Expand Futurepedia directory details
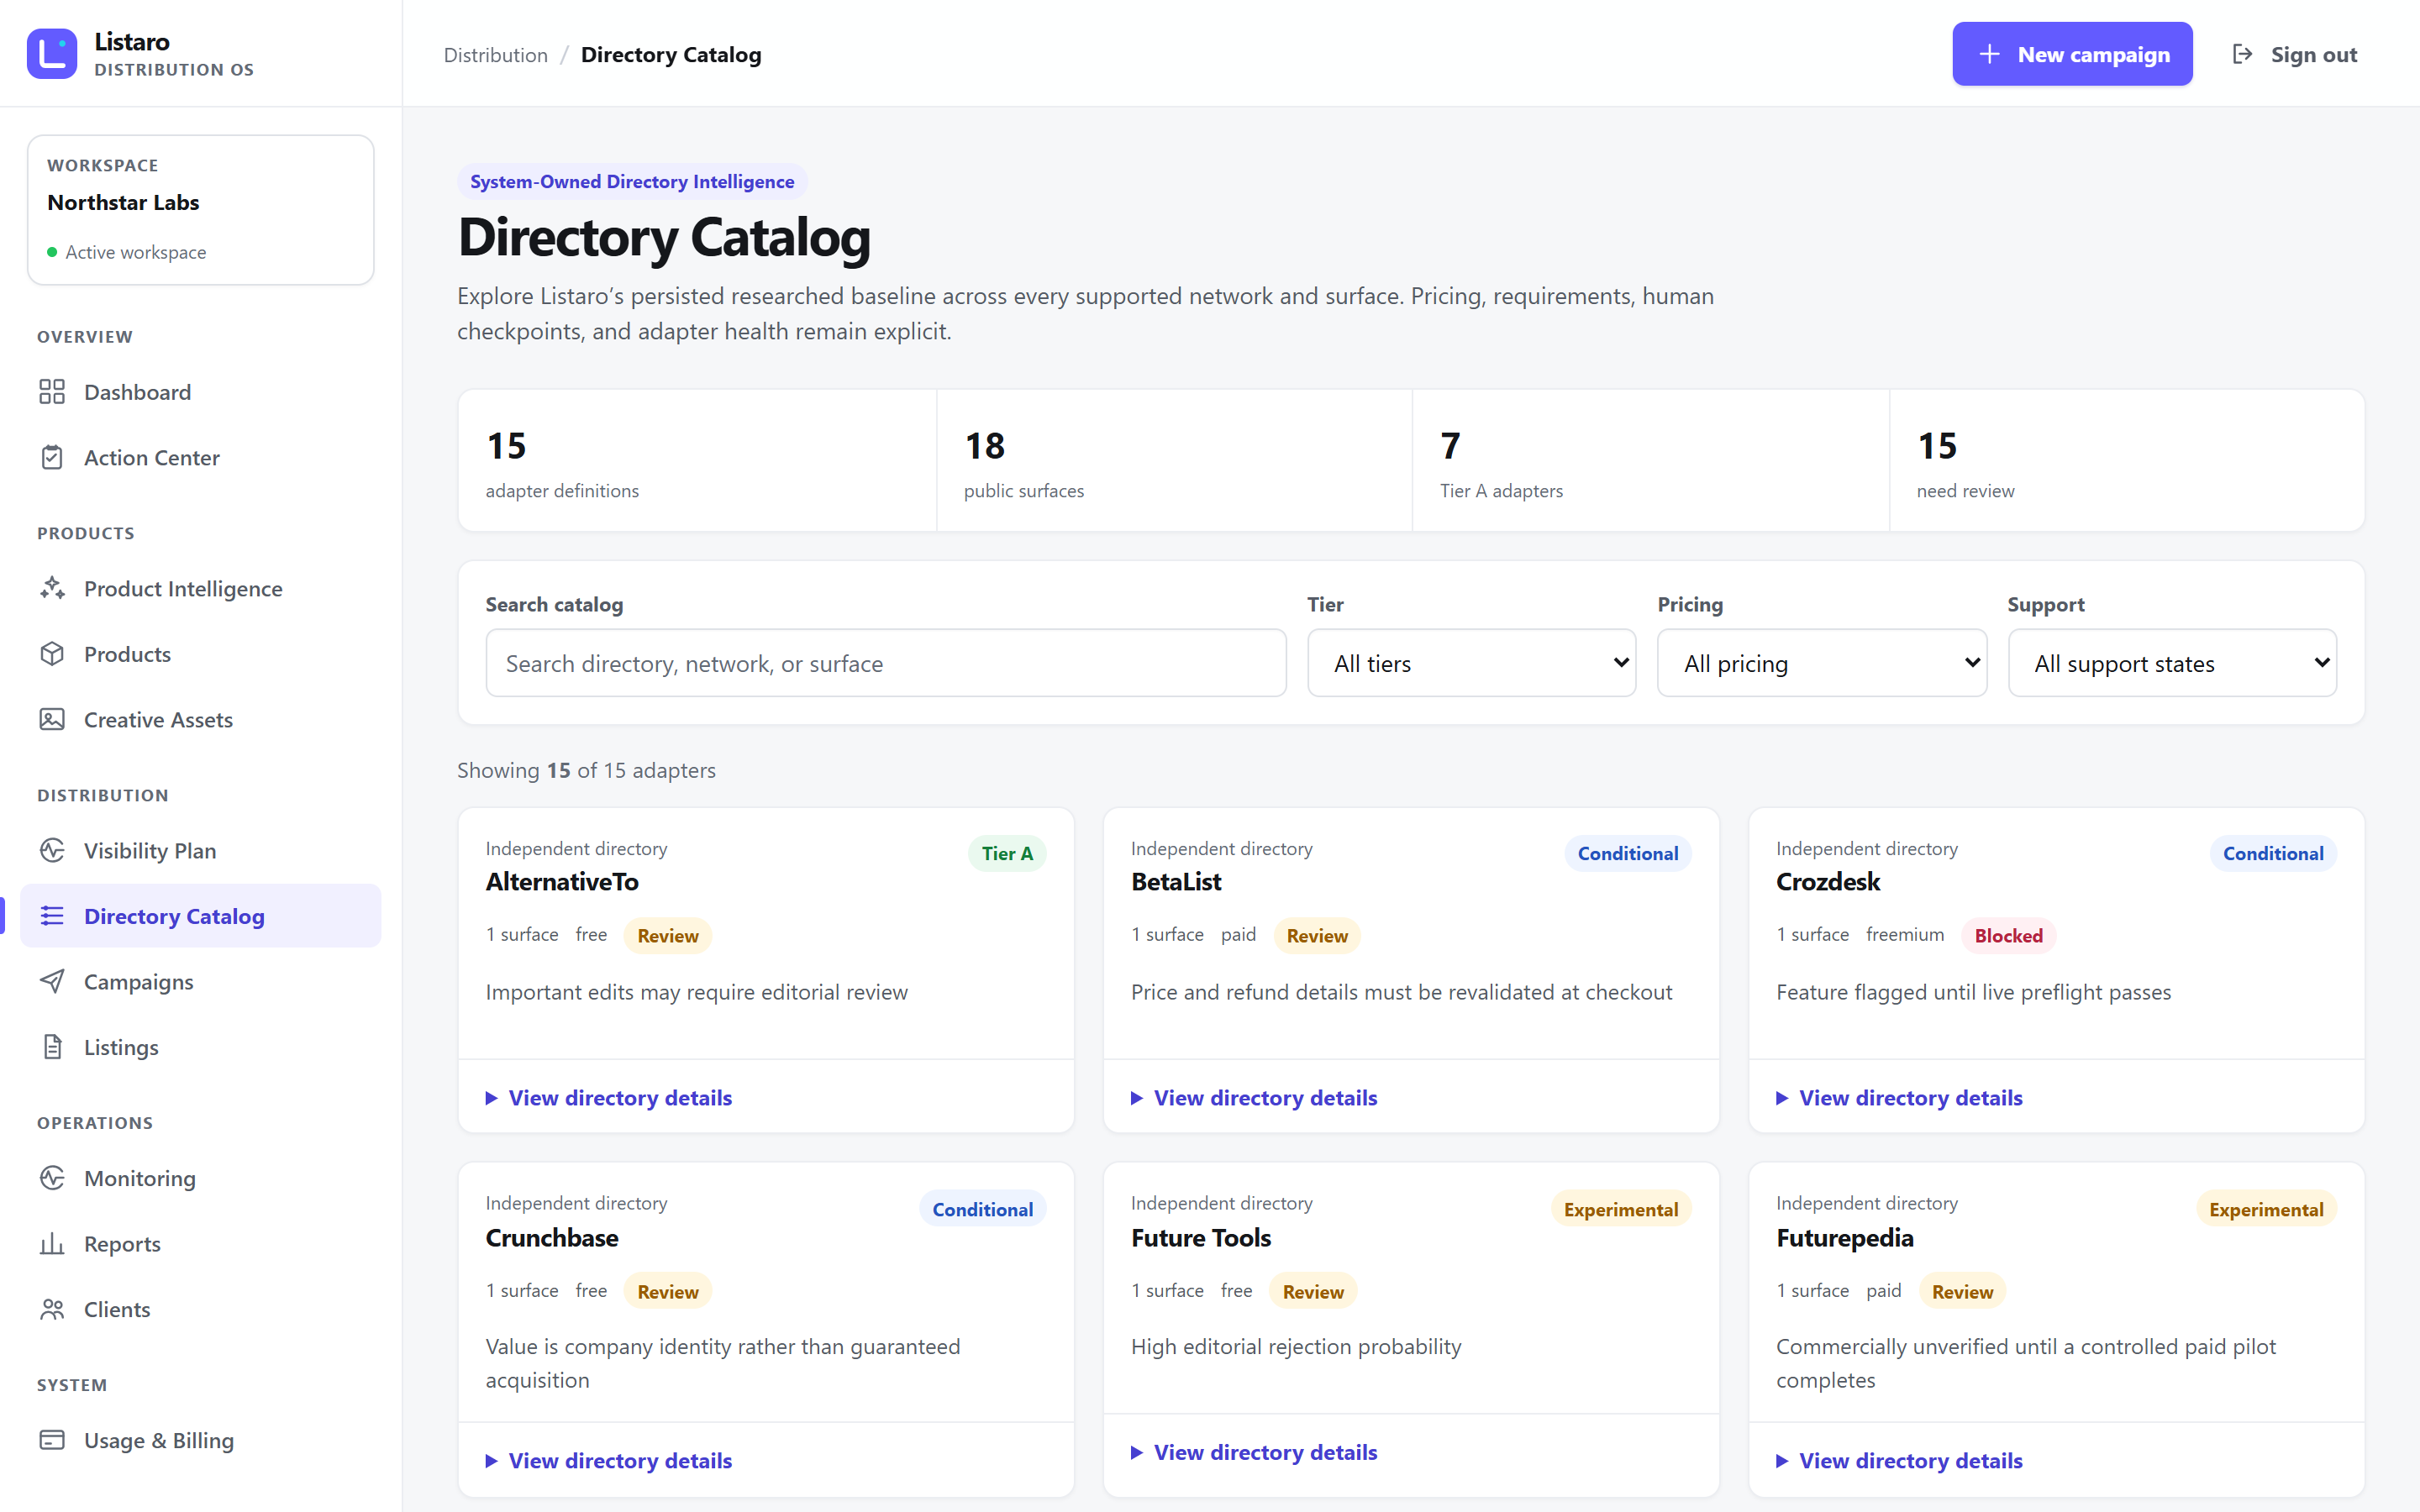Image resolution: width=2420 pixels, height=1512 pixels. click(x=1899, y=1461)
